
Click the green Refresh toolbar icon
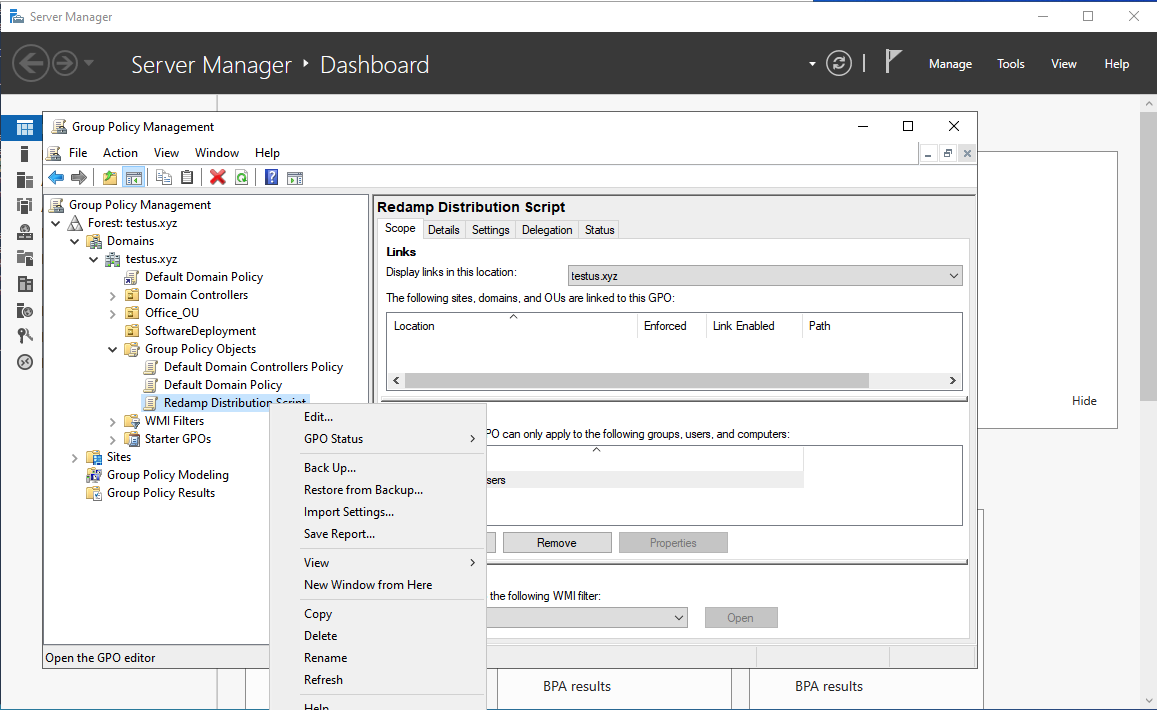point(241,178)
